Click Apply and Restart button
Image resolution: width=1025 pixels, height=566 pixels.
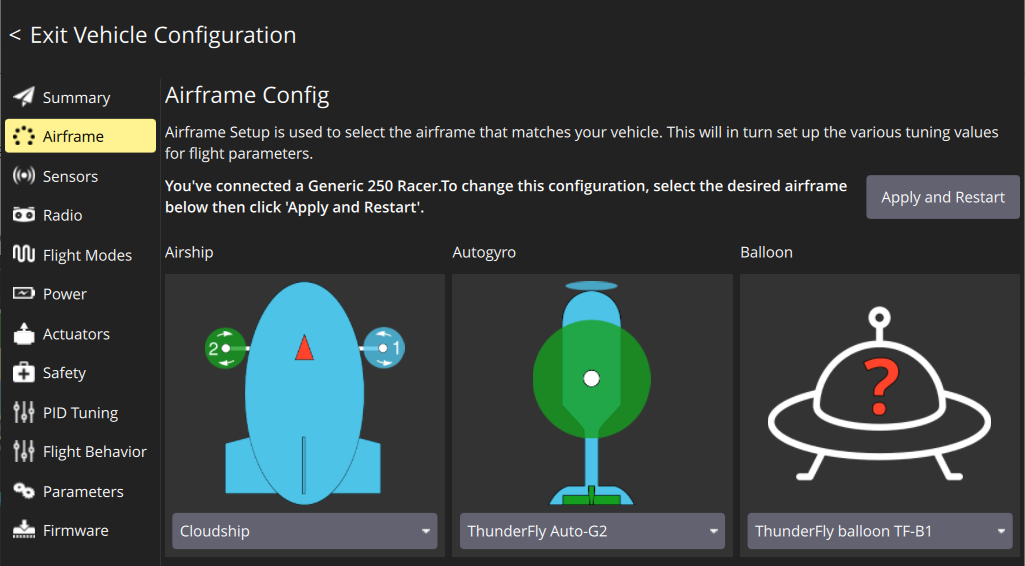pyautogui.click(x=943, y=197)
